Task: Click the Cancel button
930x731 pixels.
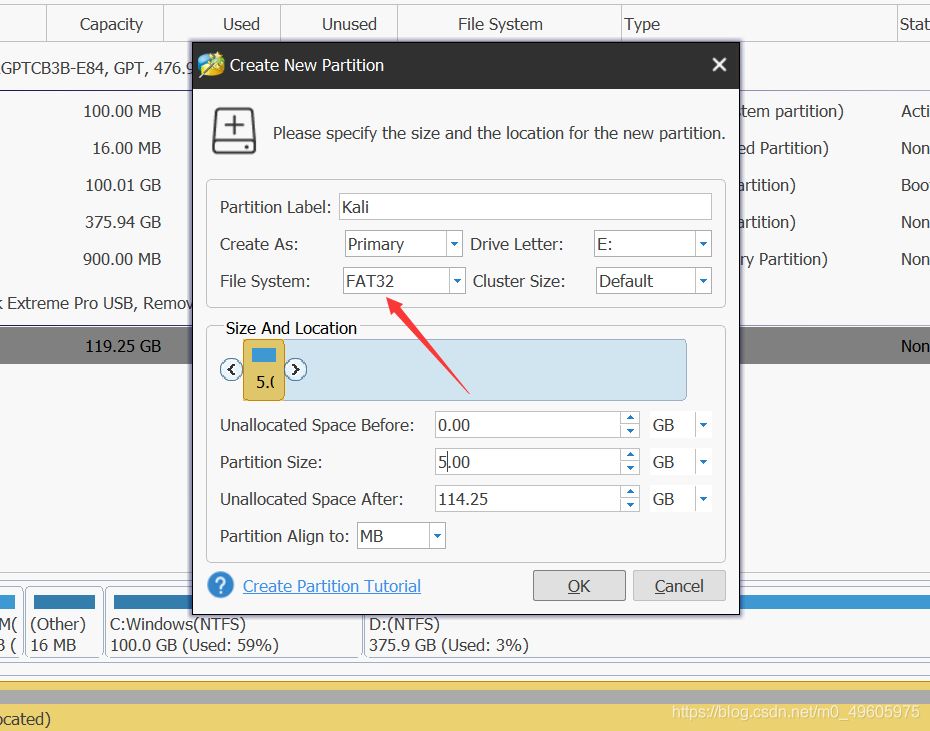Action: (679, 586)
